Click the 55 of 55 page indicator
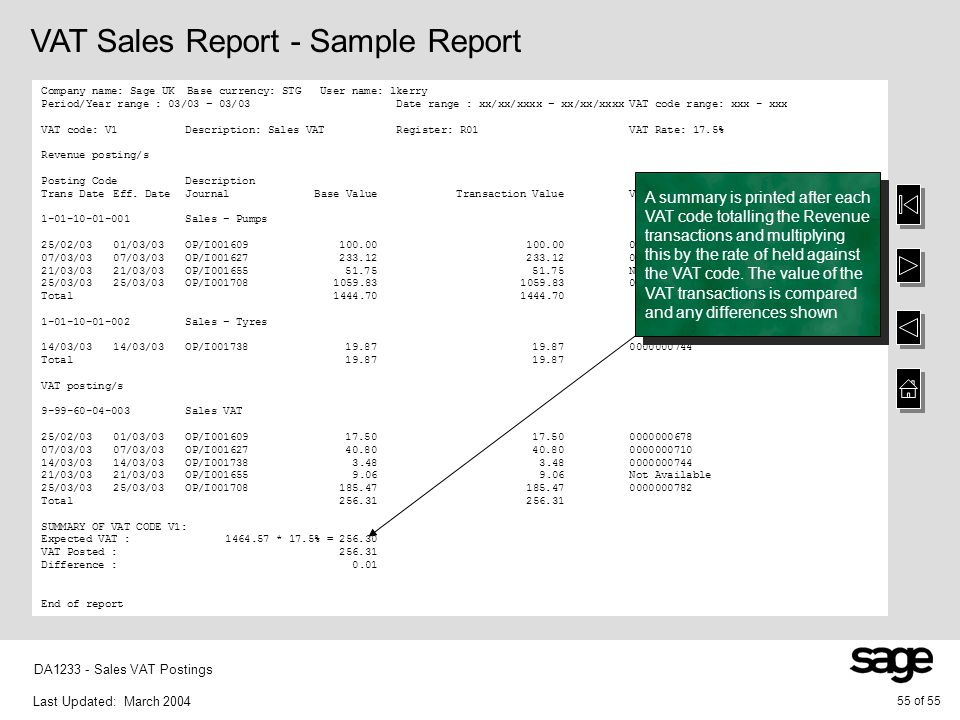The height and width of the screenshot is (720, 960). pos(918,701)
